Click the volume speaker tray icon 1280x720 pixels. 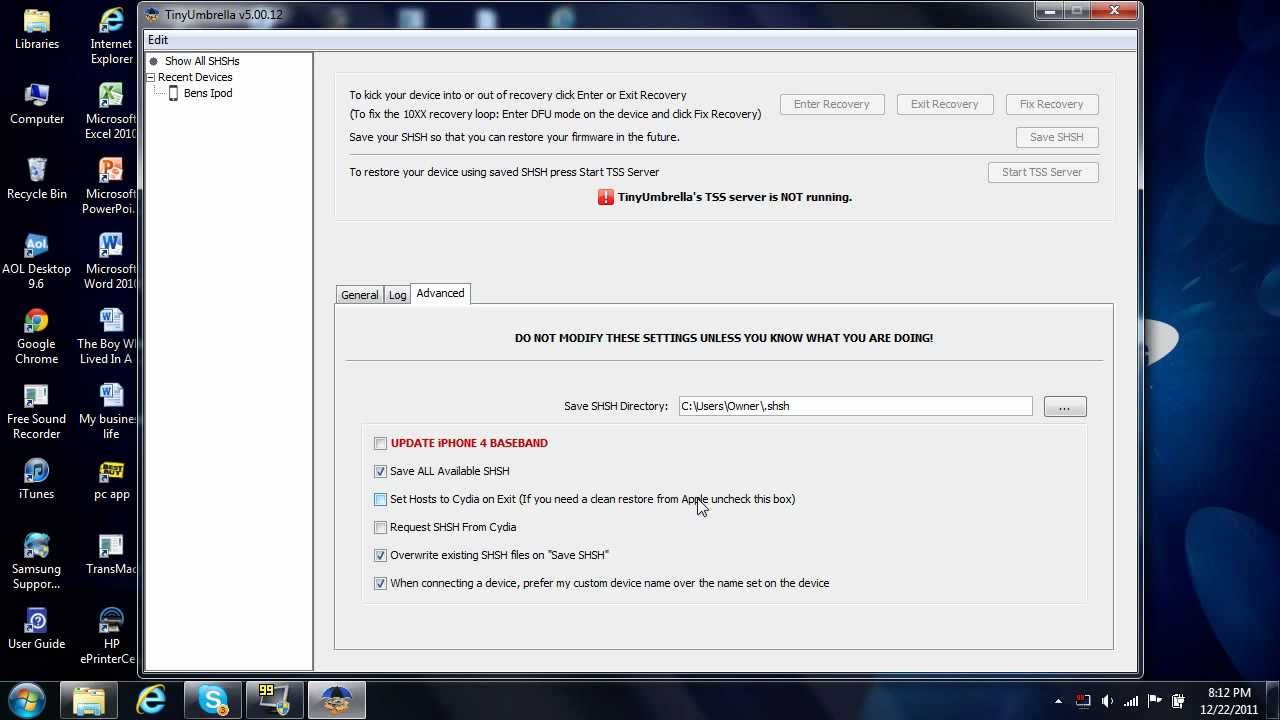pyautogui.click(x=1107, y=701)
